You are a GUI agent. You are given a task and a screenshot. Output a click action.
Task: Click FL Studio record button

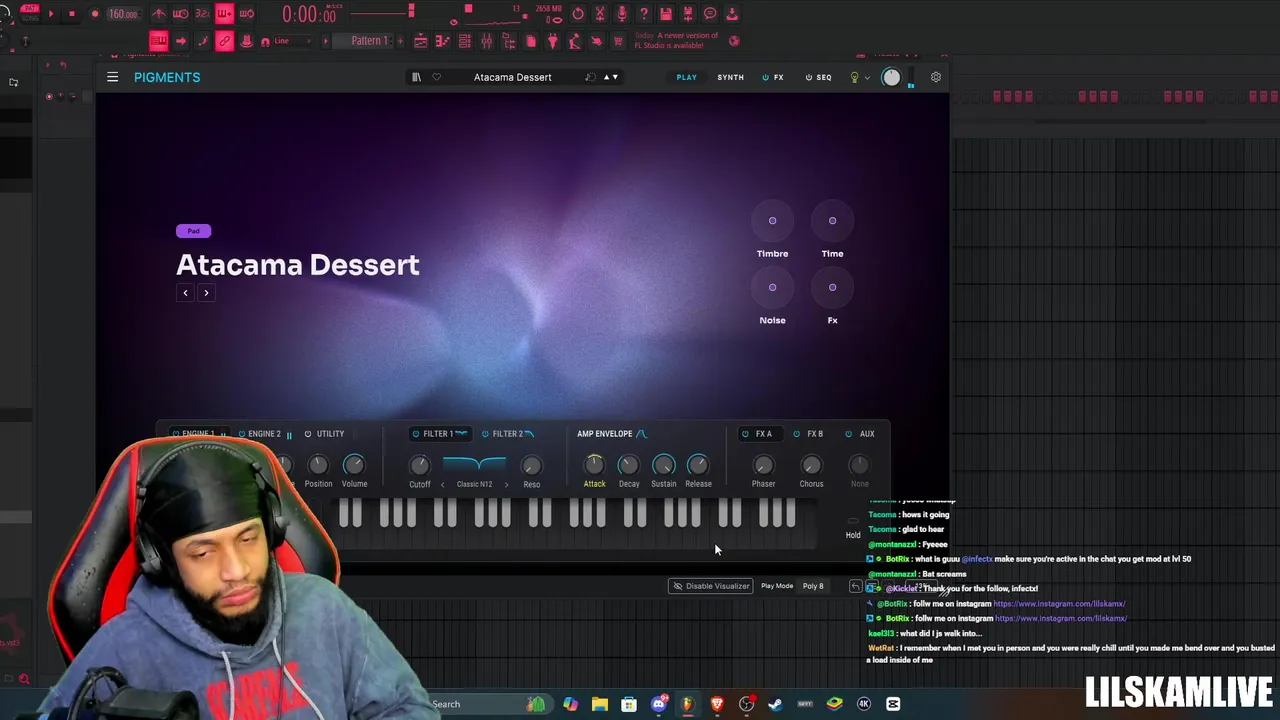point(94,14)
